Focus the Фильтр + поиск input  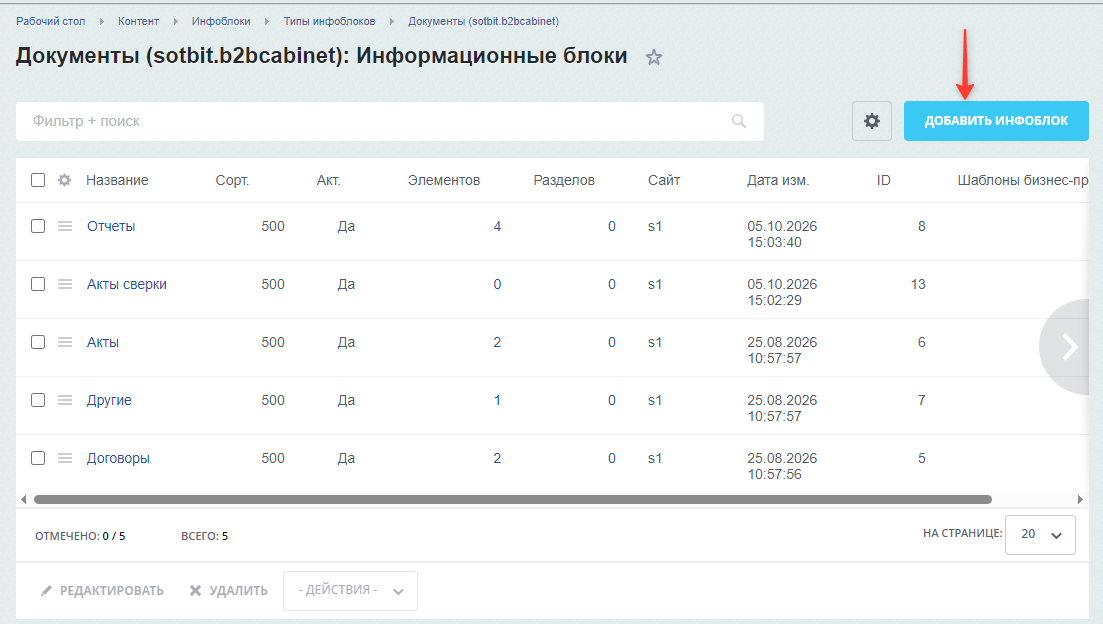(x=390, y=121)
